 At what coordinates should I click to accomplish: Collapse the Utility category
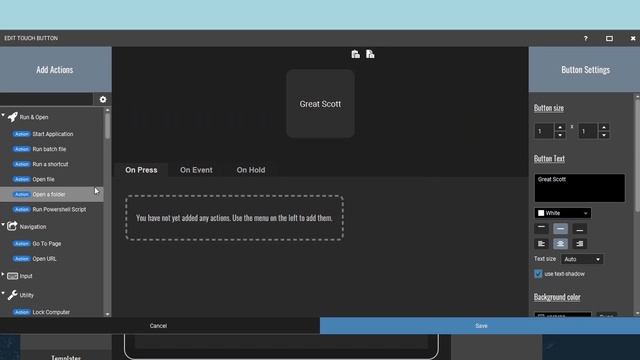coord(3,293)
